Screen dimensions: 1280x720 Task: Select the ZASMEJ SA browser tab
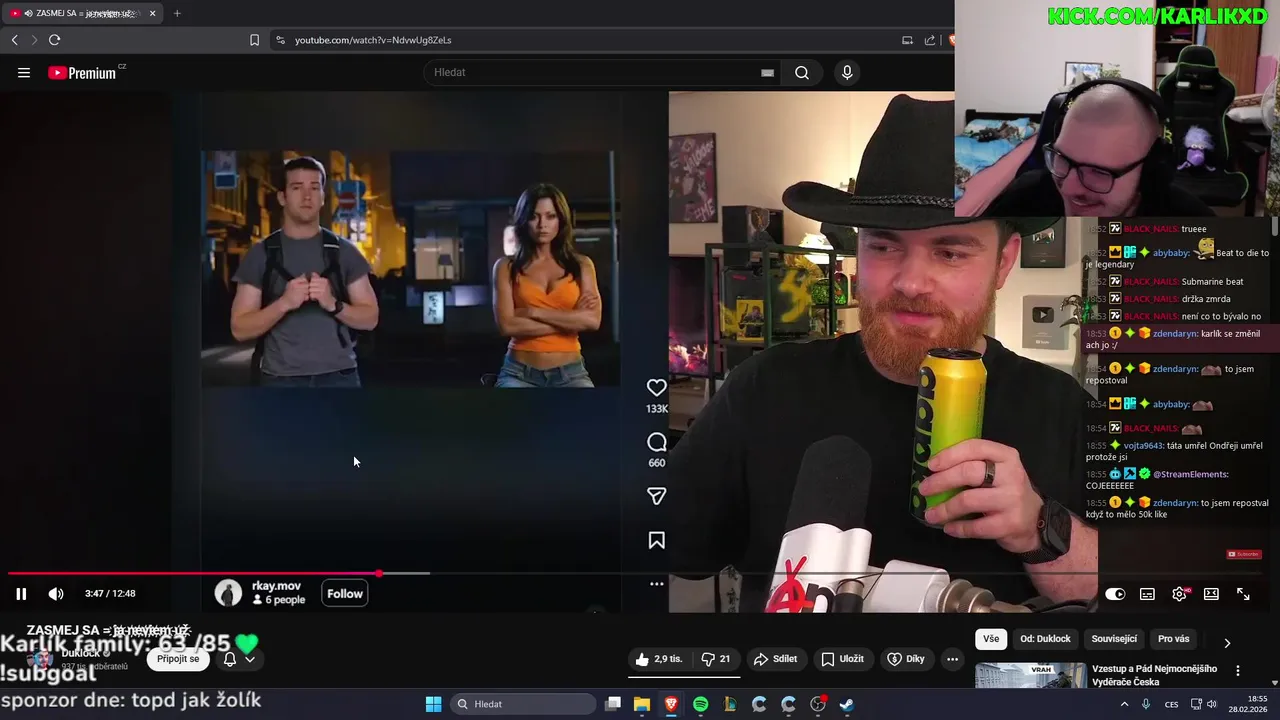(84, 13)
